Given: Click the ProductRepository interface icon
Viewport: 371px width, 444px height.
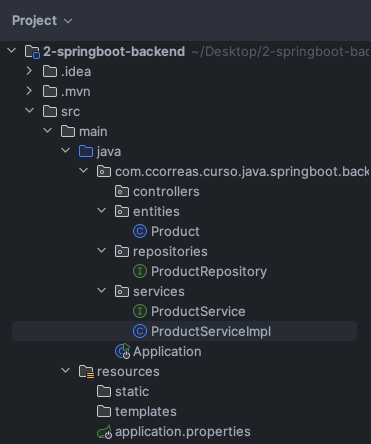Looking at the screenshot, I should click(140, 271).
